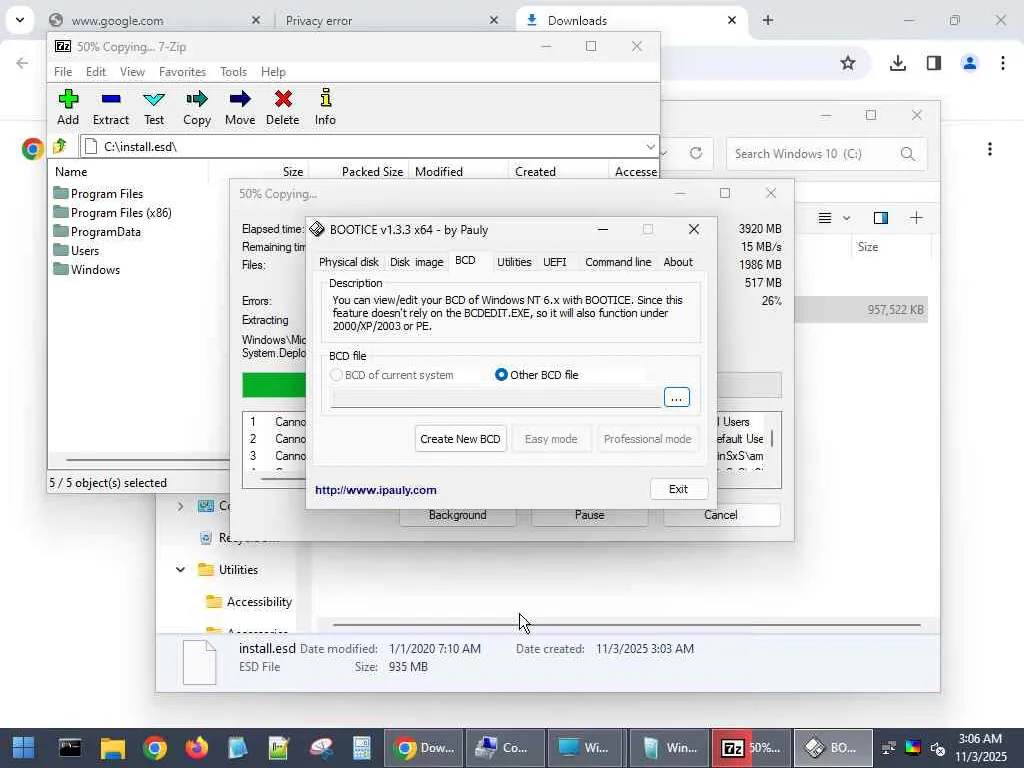Open 7-Zip path dropdown arrow

pos(650,146)
